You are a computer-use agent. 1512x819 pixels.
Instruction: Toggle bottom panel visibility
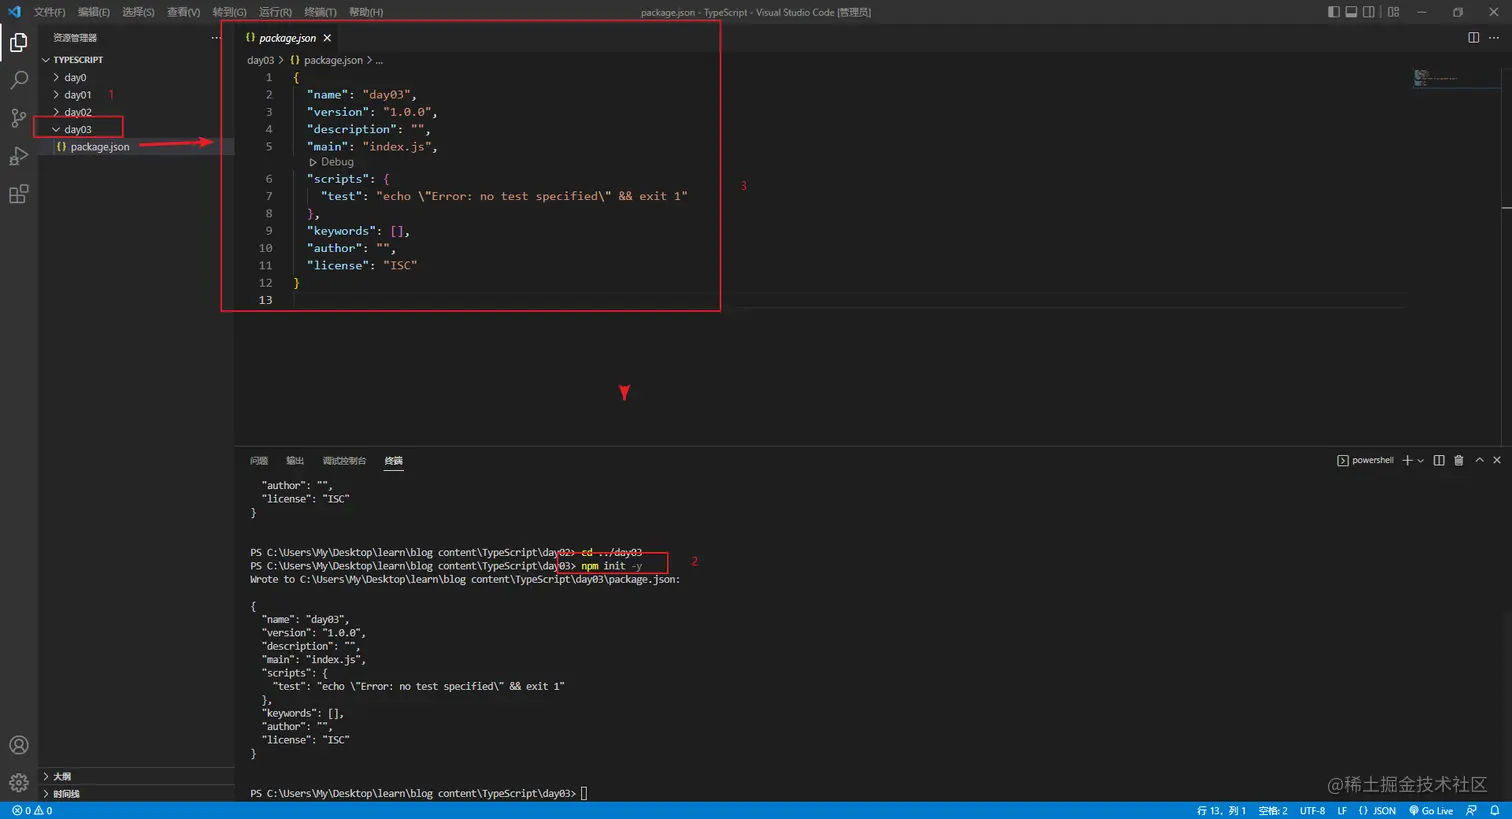click(x=1351, y=12)
